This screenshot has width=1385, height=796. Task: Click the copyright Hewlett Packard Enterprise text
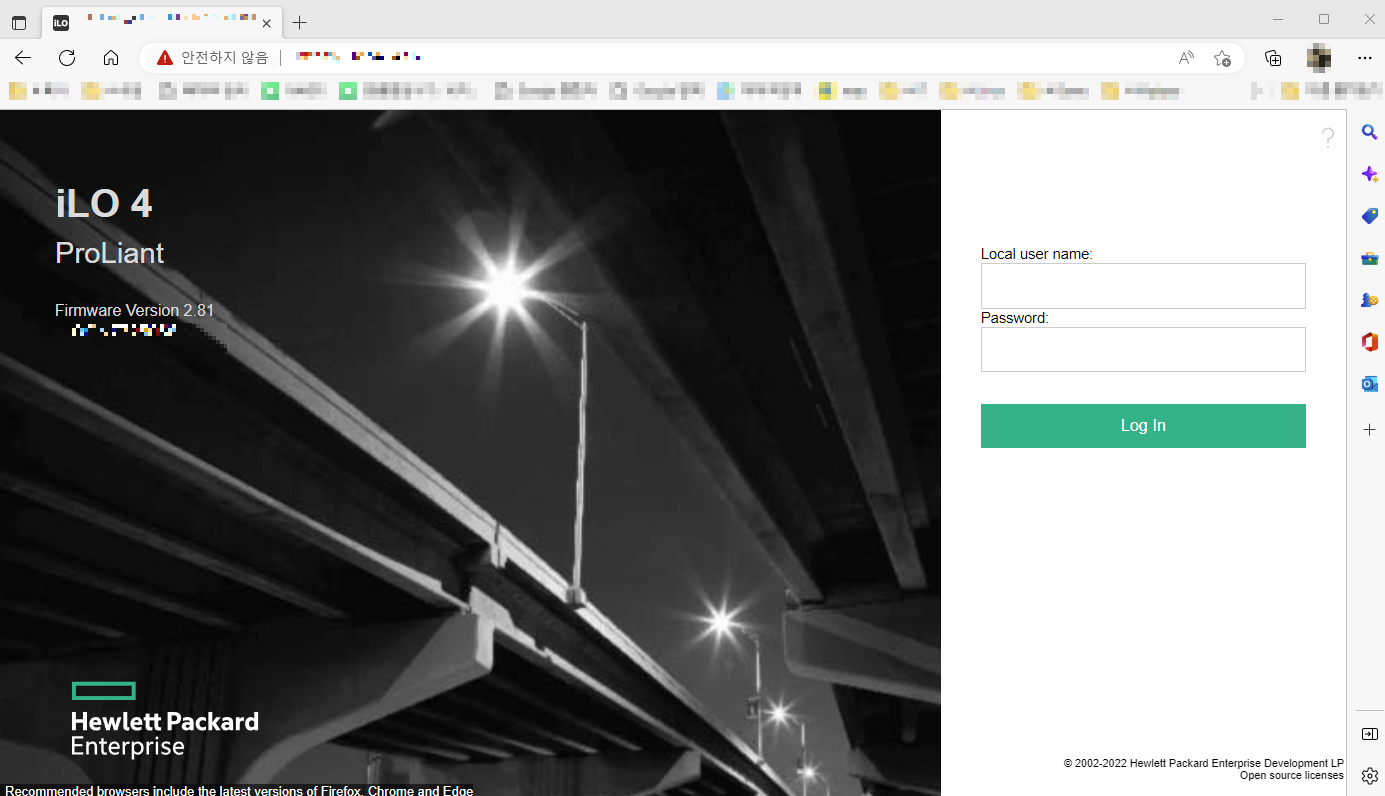point(1204,763)
